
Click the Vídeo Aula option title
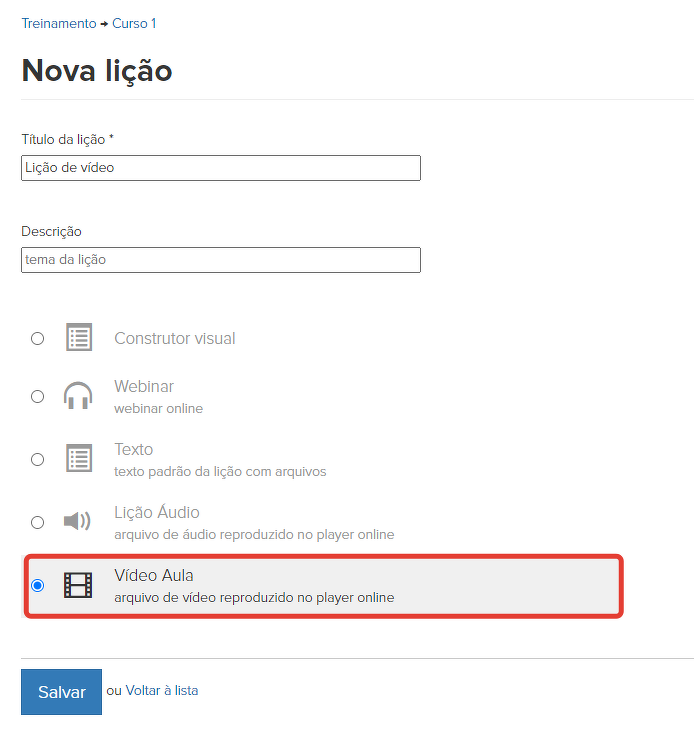(x=154, y=575)
